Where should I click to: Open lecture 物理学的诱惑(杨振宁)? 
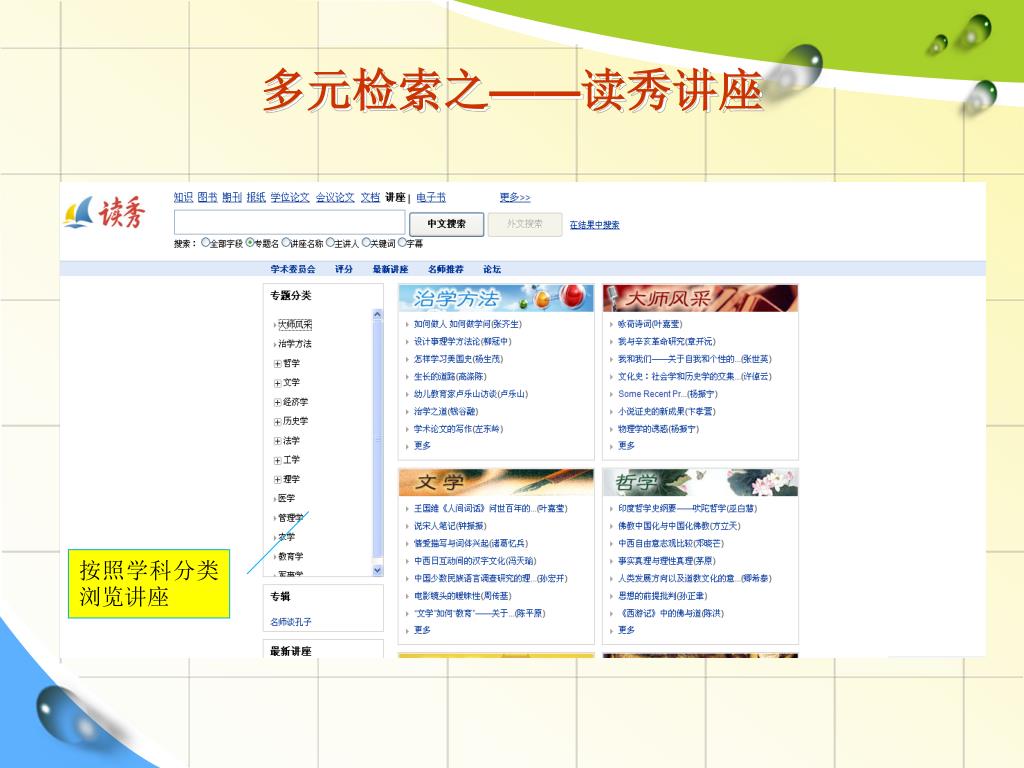[658, 429]
